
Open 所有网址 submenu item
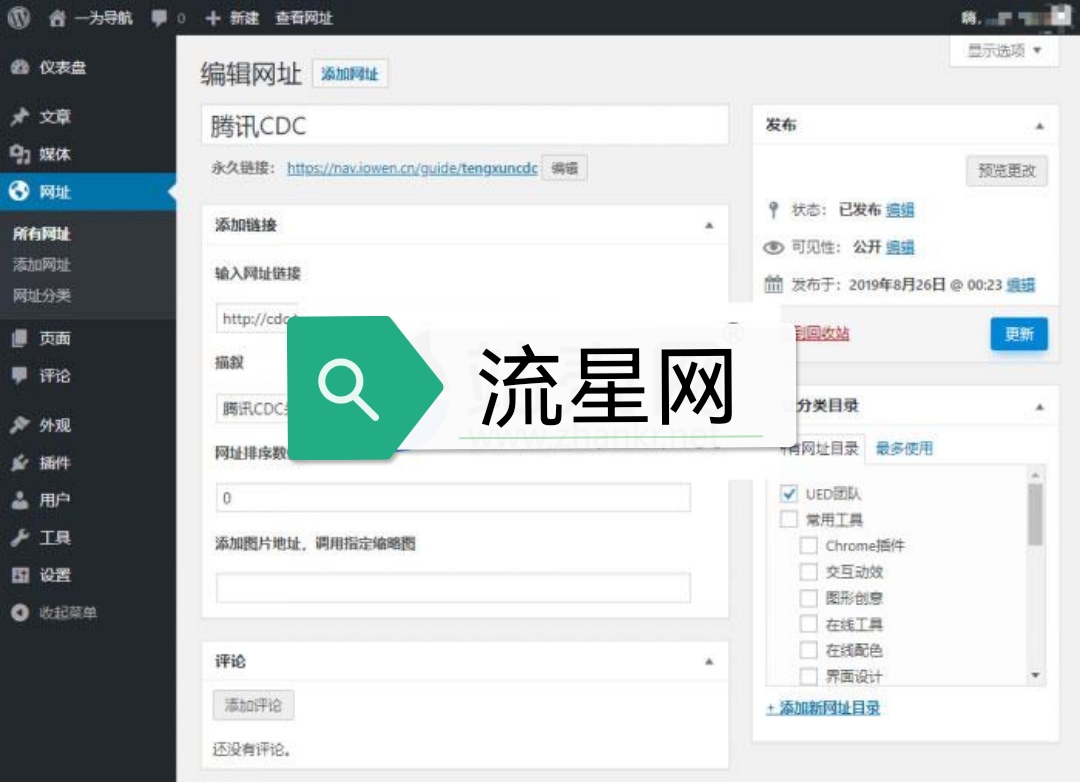41,234
